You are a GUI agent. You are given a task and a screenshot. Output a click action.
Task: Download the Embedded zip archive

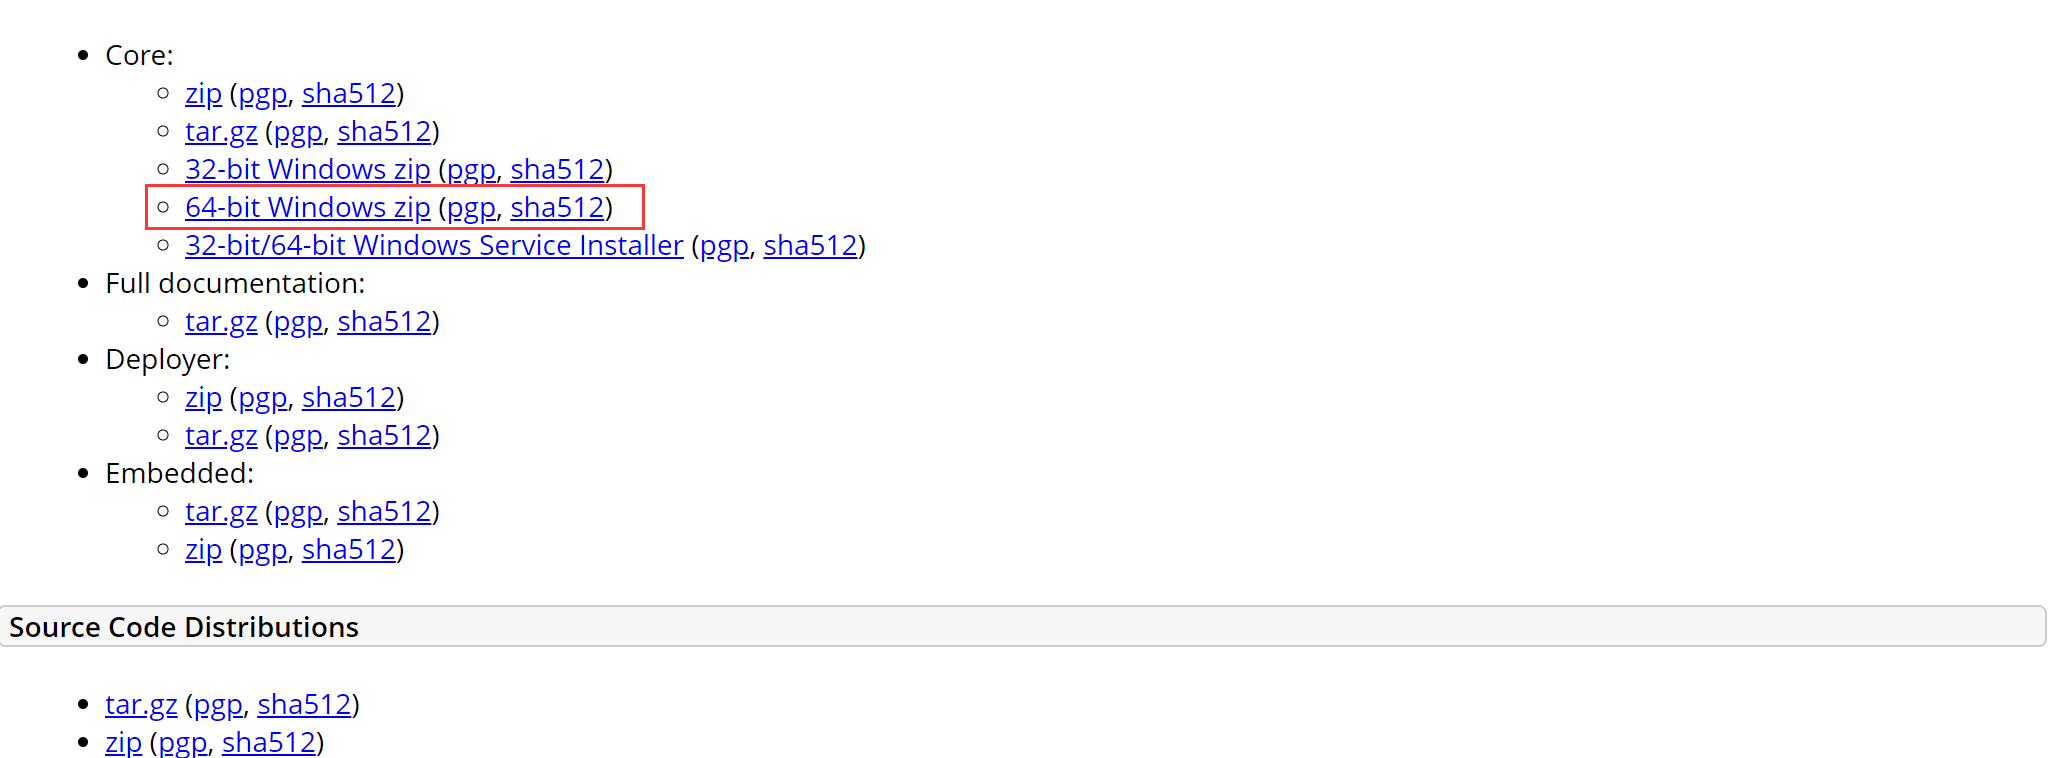[x=203, y=550]
